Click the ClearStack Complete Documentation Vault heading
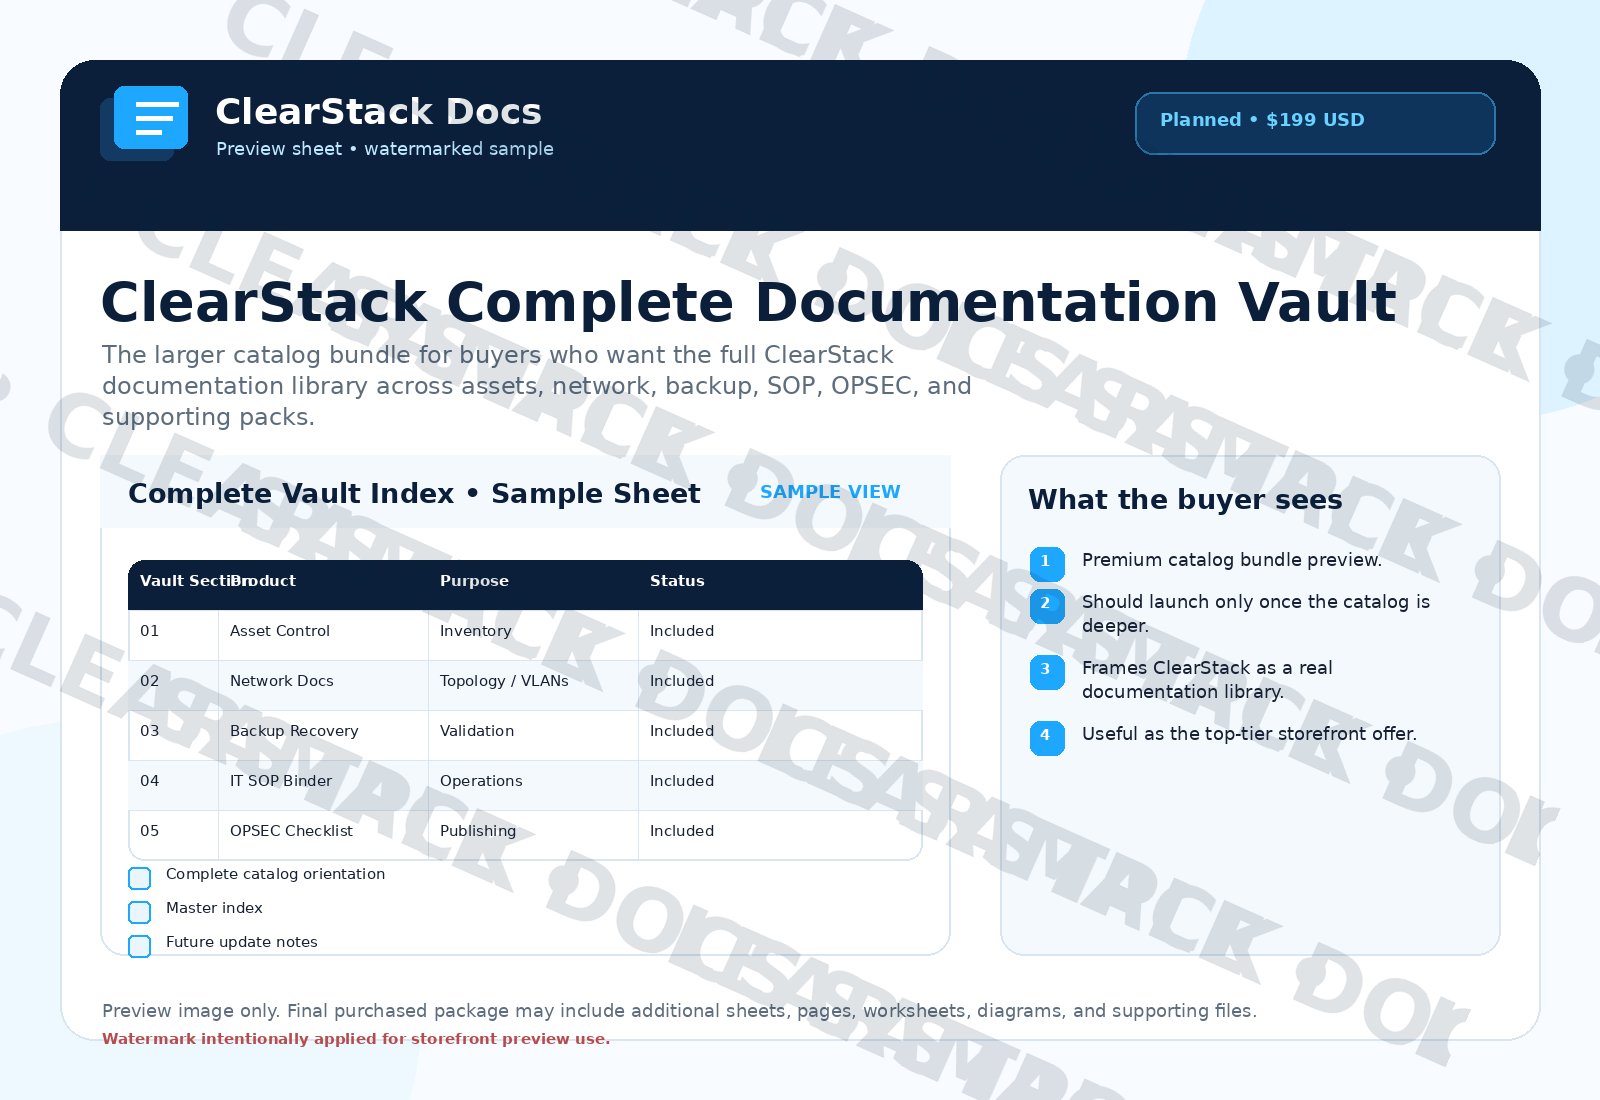This screenshot has width=1600, height=1100. point(749,302)
